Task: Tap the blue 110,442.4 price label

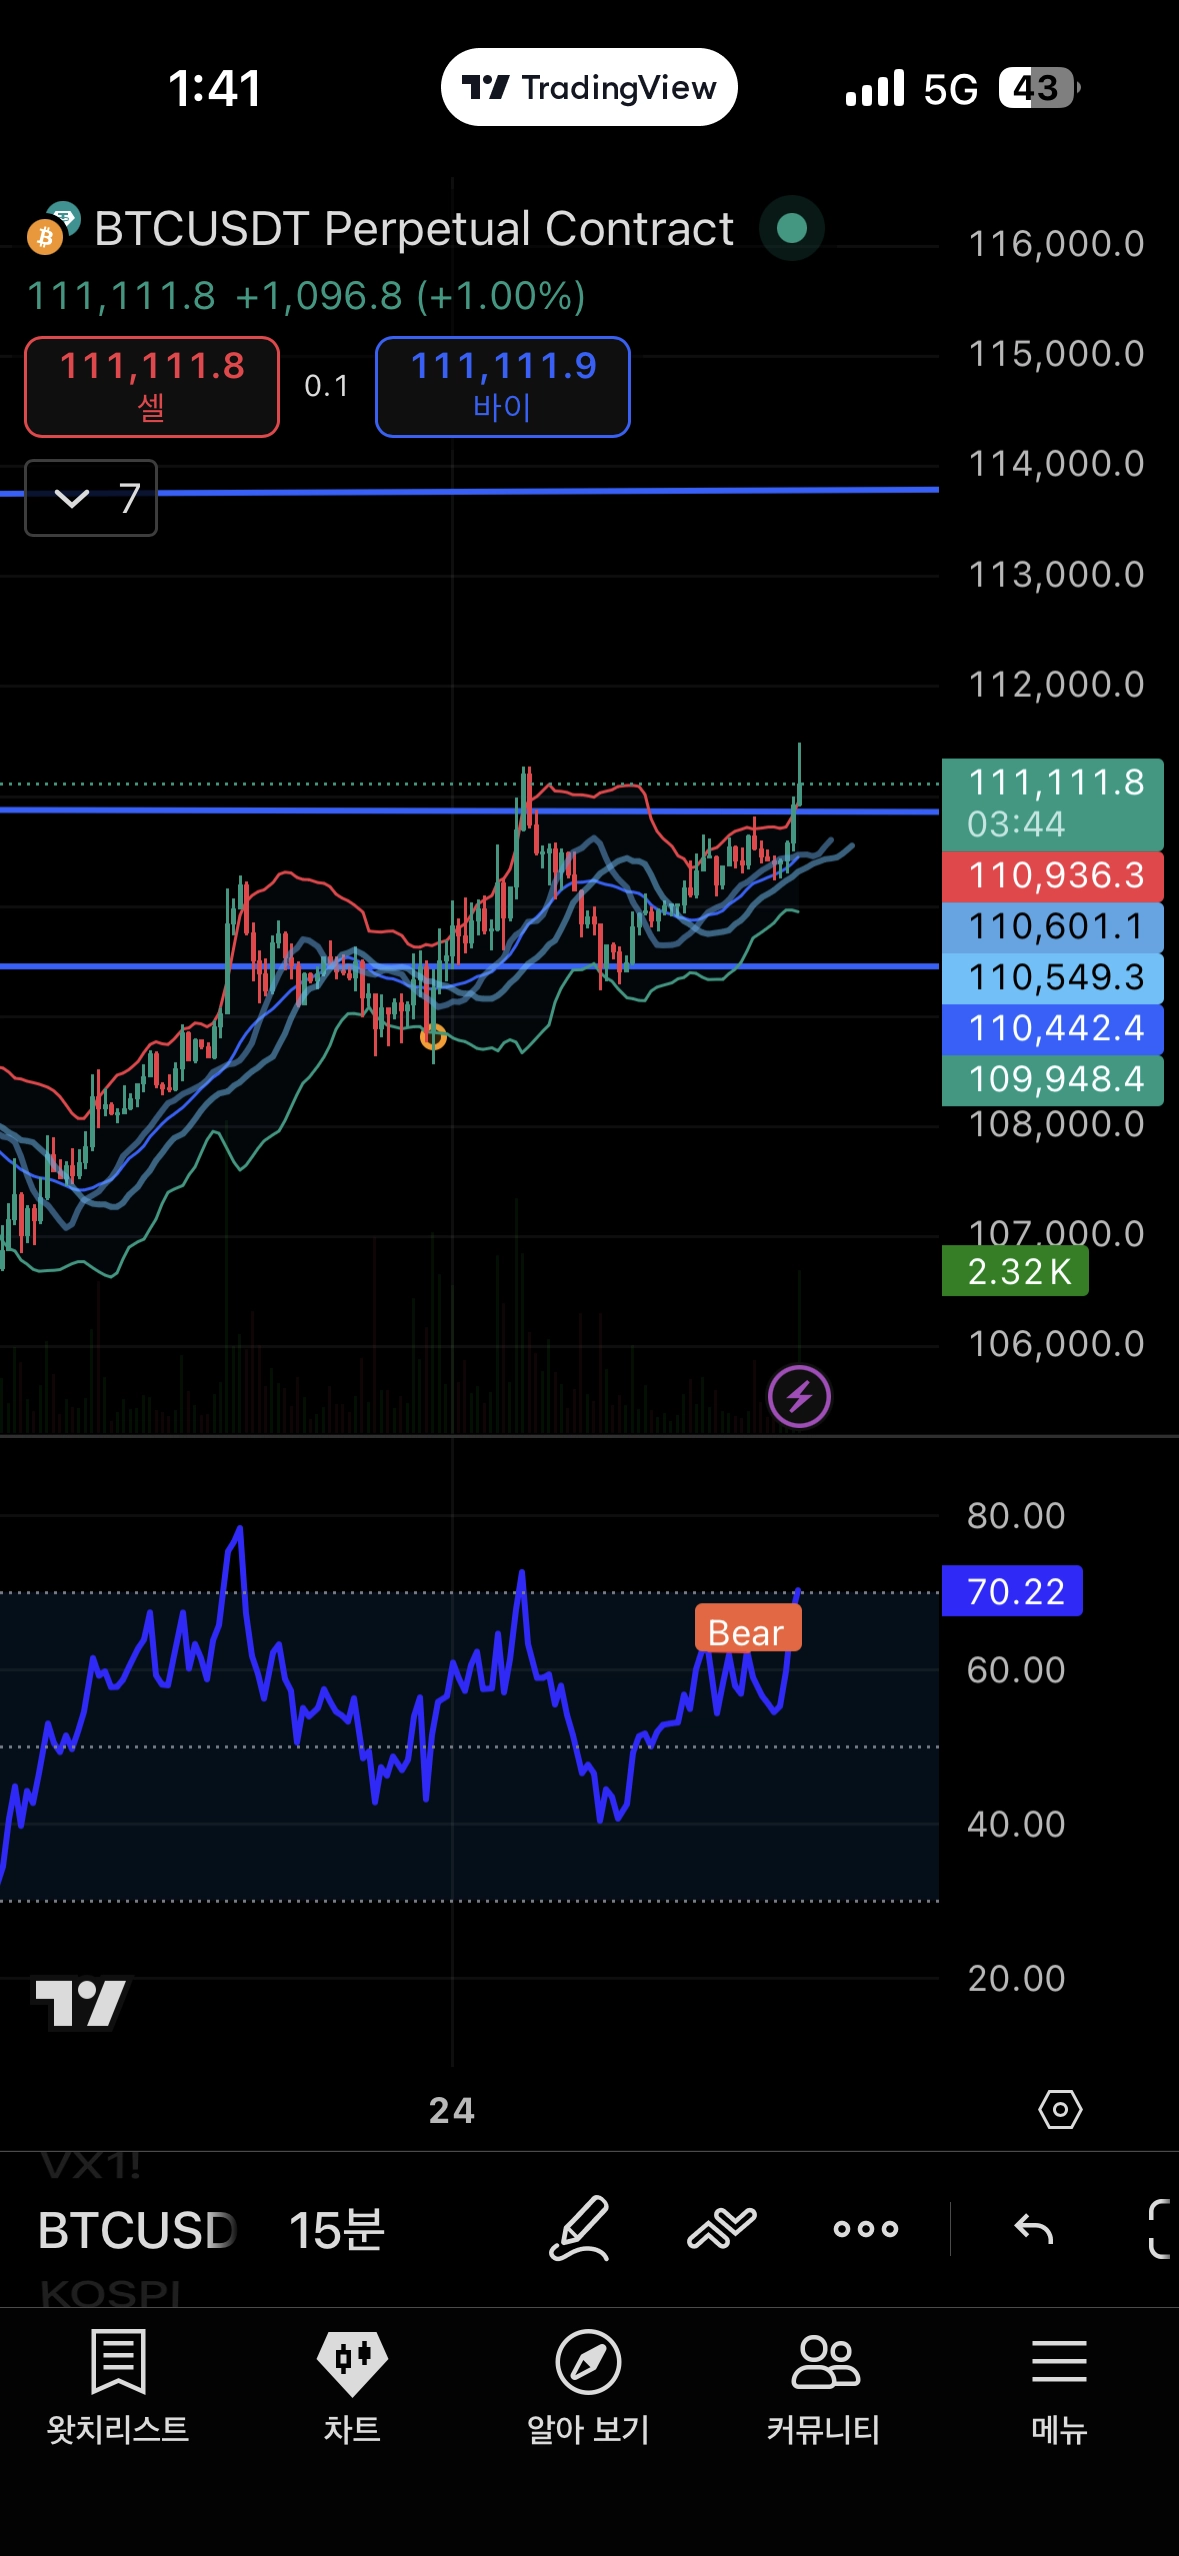Action: click(x=1053, y=1029)
